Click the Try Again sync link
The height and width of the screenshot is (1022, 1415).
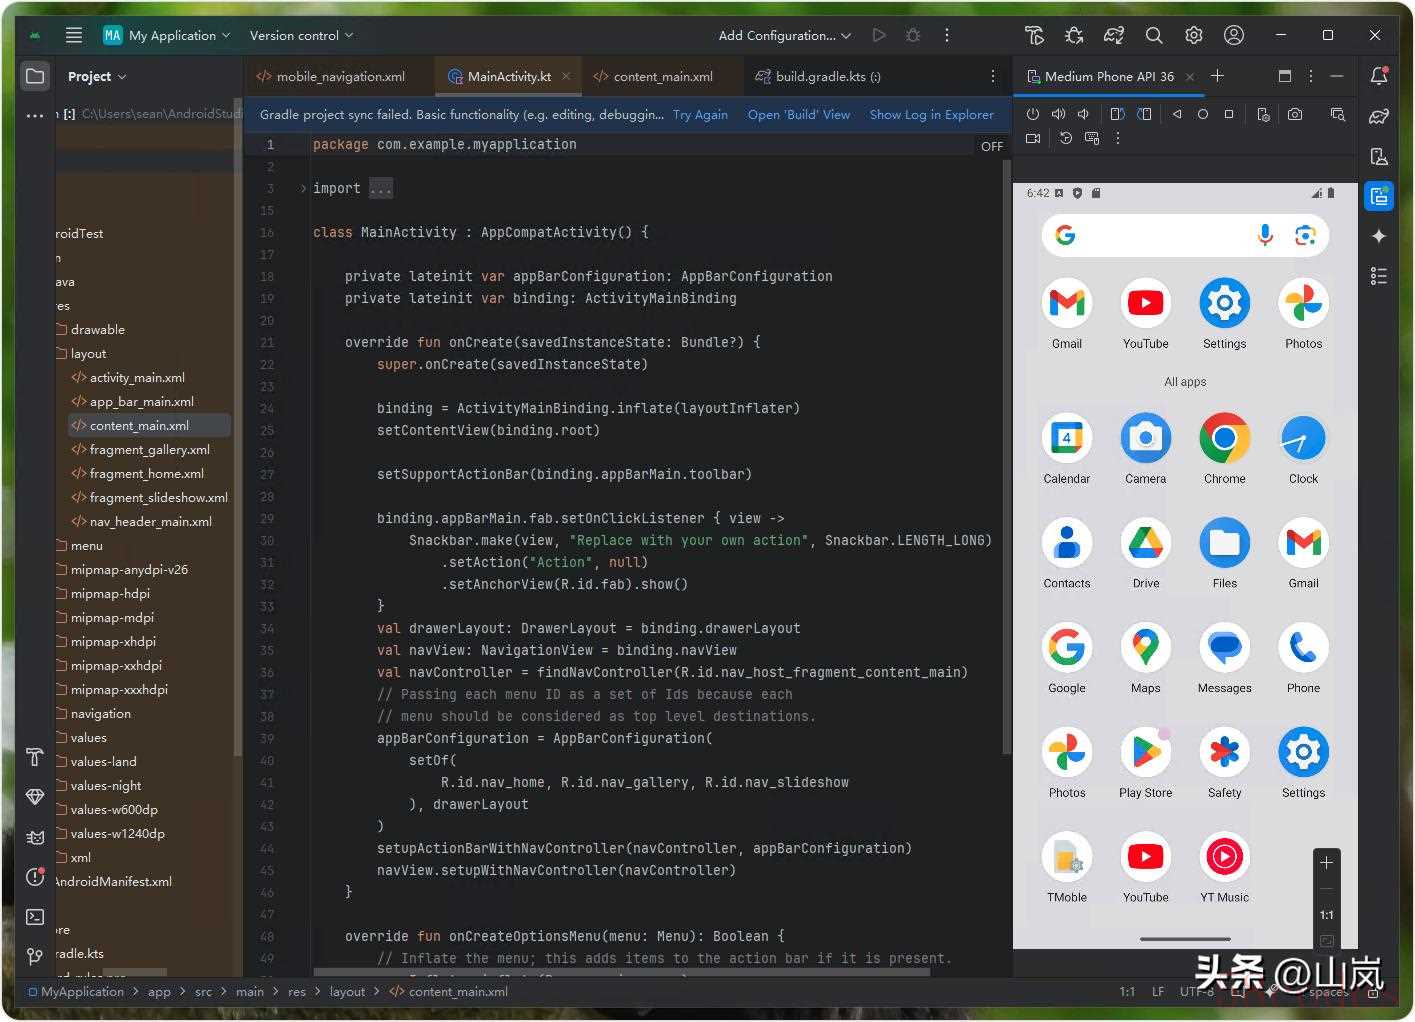(x=700, y=115)
